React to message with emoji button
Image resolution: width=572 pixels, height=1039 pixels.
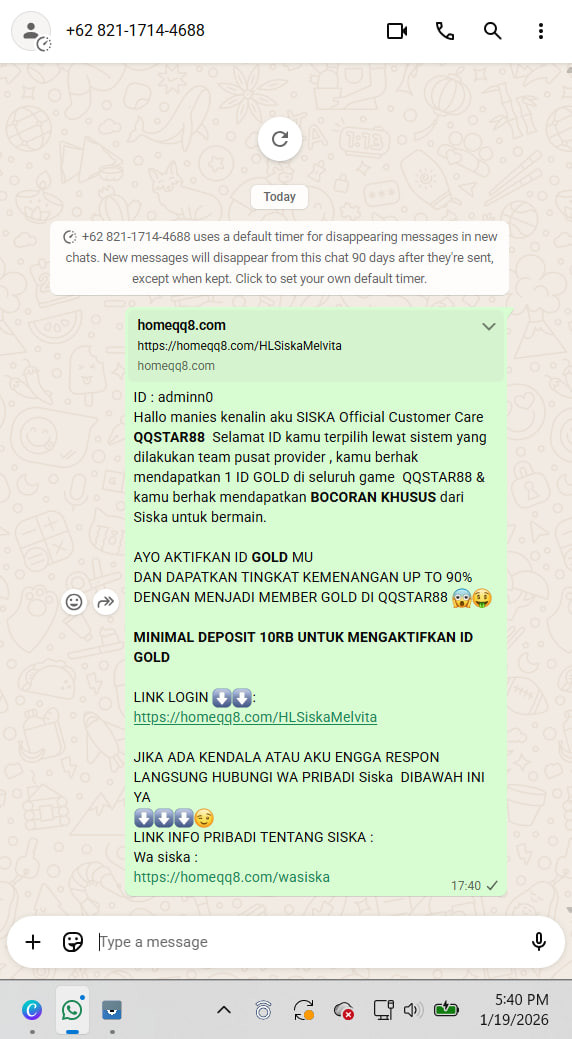pos(74,602)
